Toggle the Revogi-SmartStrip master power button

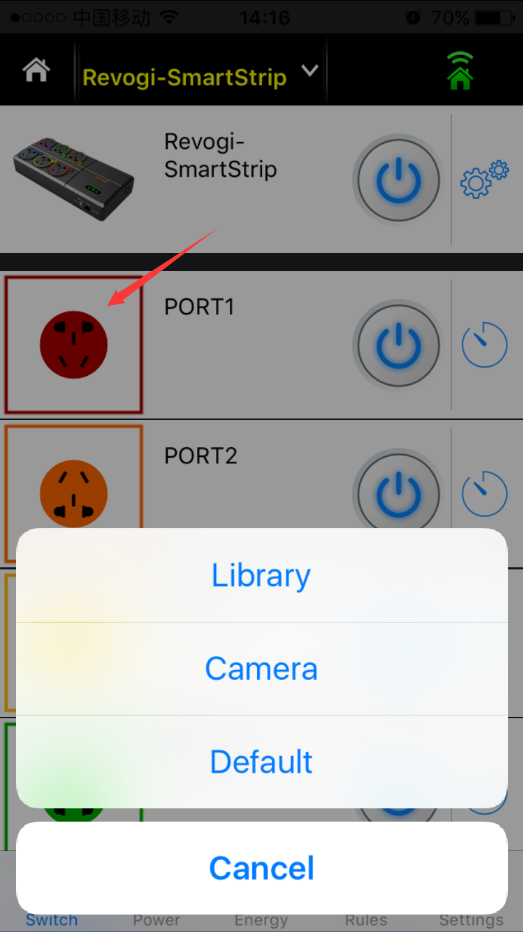(398, 180)
